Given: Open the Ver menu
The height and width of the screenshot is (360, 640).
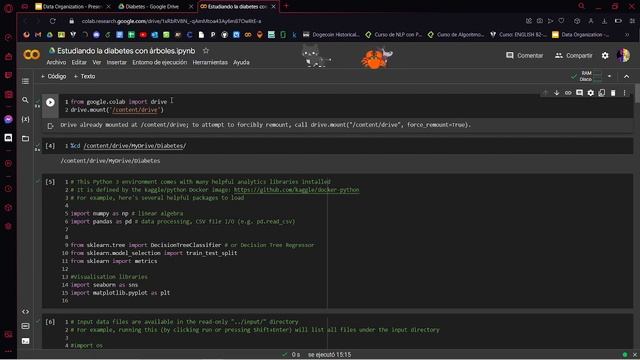Looking at the screenshot, I should (97, 62).
